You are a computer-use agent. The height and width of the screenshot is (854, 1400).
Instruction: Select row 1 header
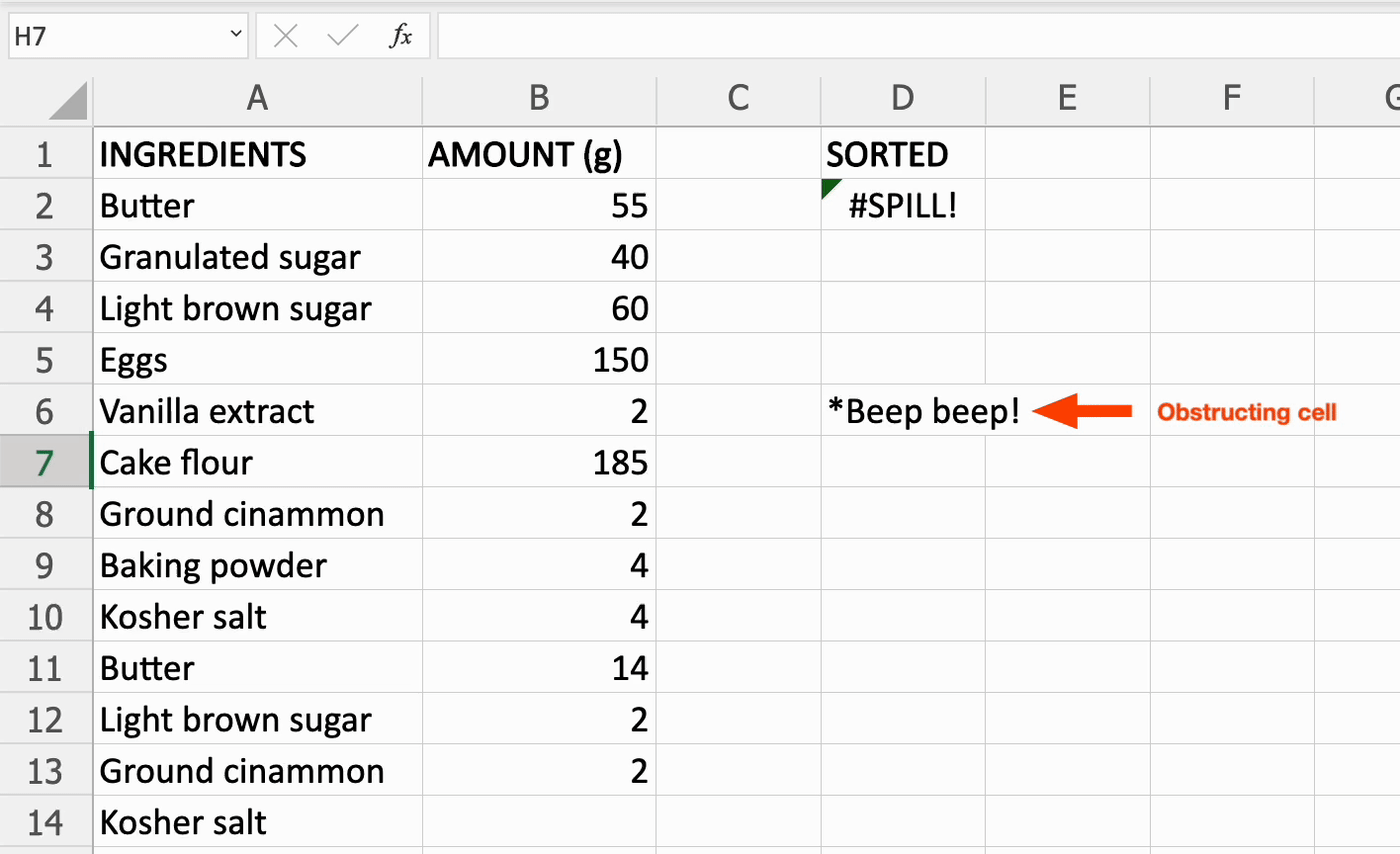46,154
